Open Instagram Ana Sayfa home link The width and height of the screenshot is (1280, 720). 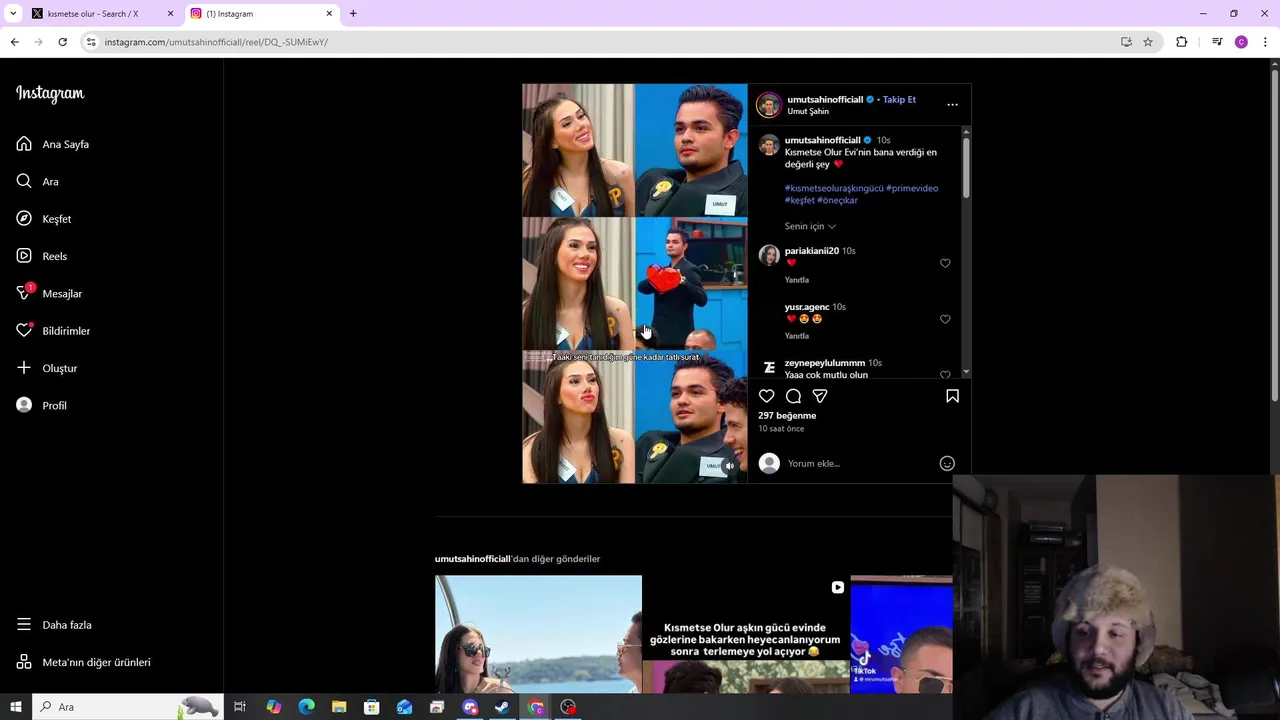tap(53, 144)
